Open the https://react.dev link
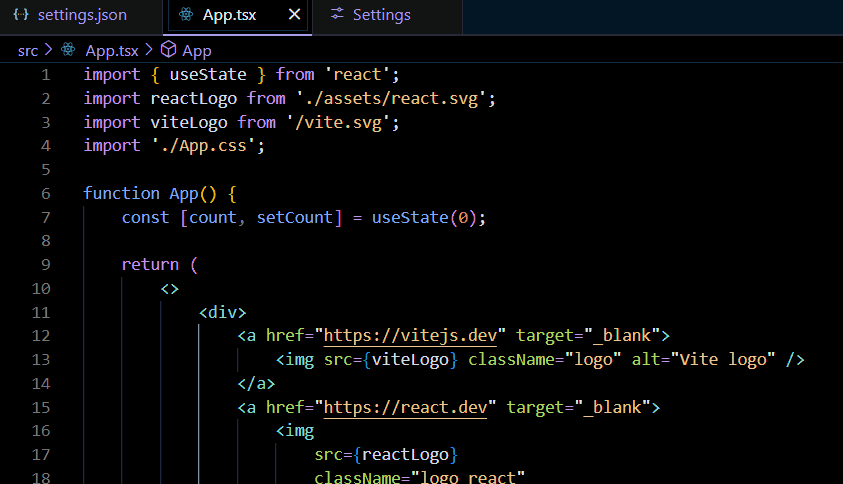843x484 pixels. [x=405, y=408]
